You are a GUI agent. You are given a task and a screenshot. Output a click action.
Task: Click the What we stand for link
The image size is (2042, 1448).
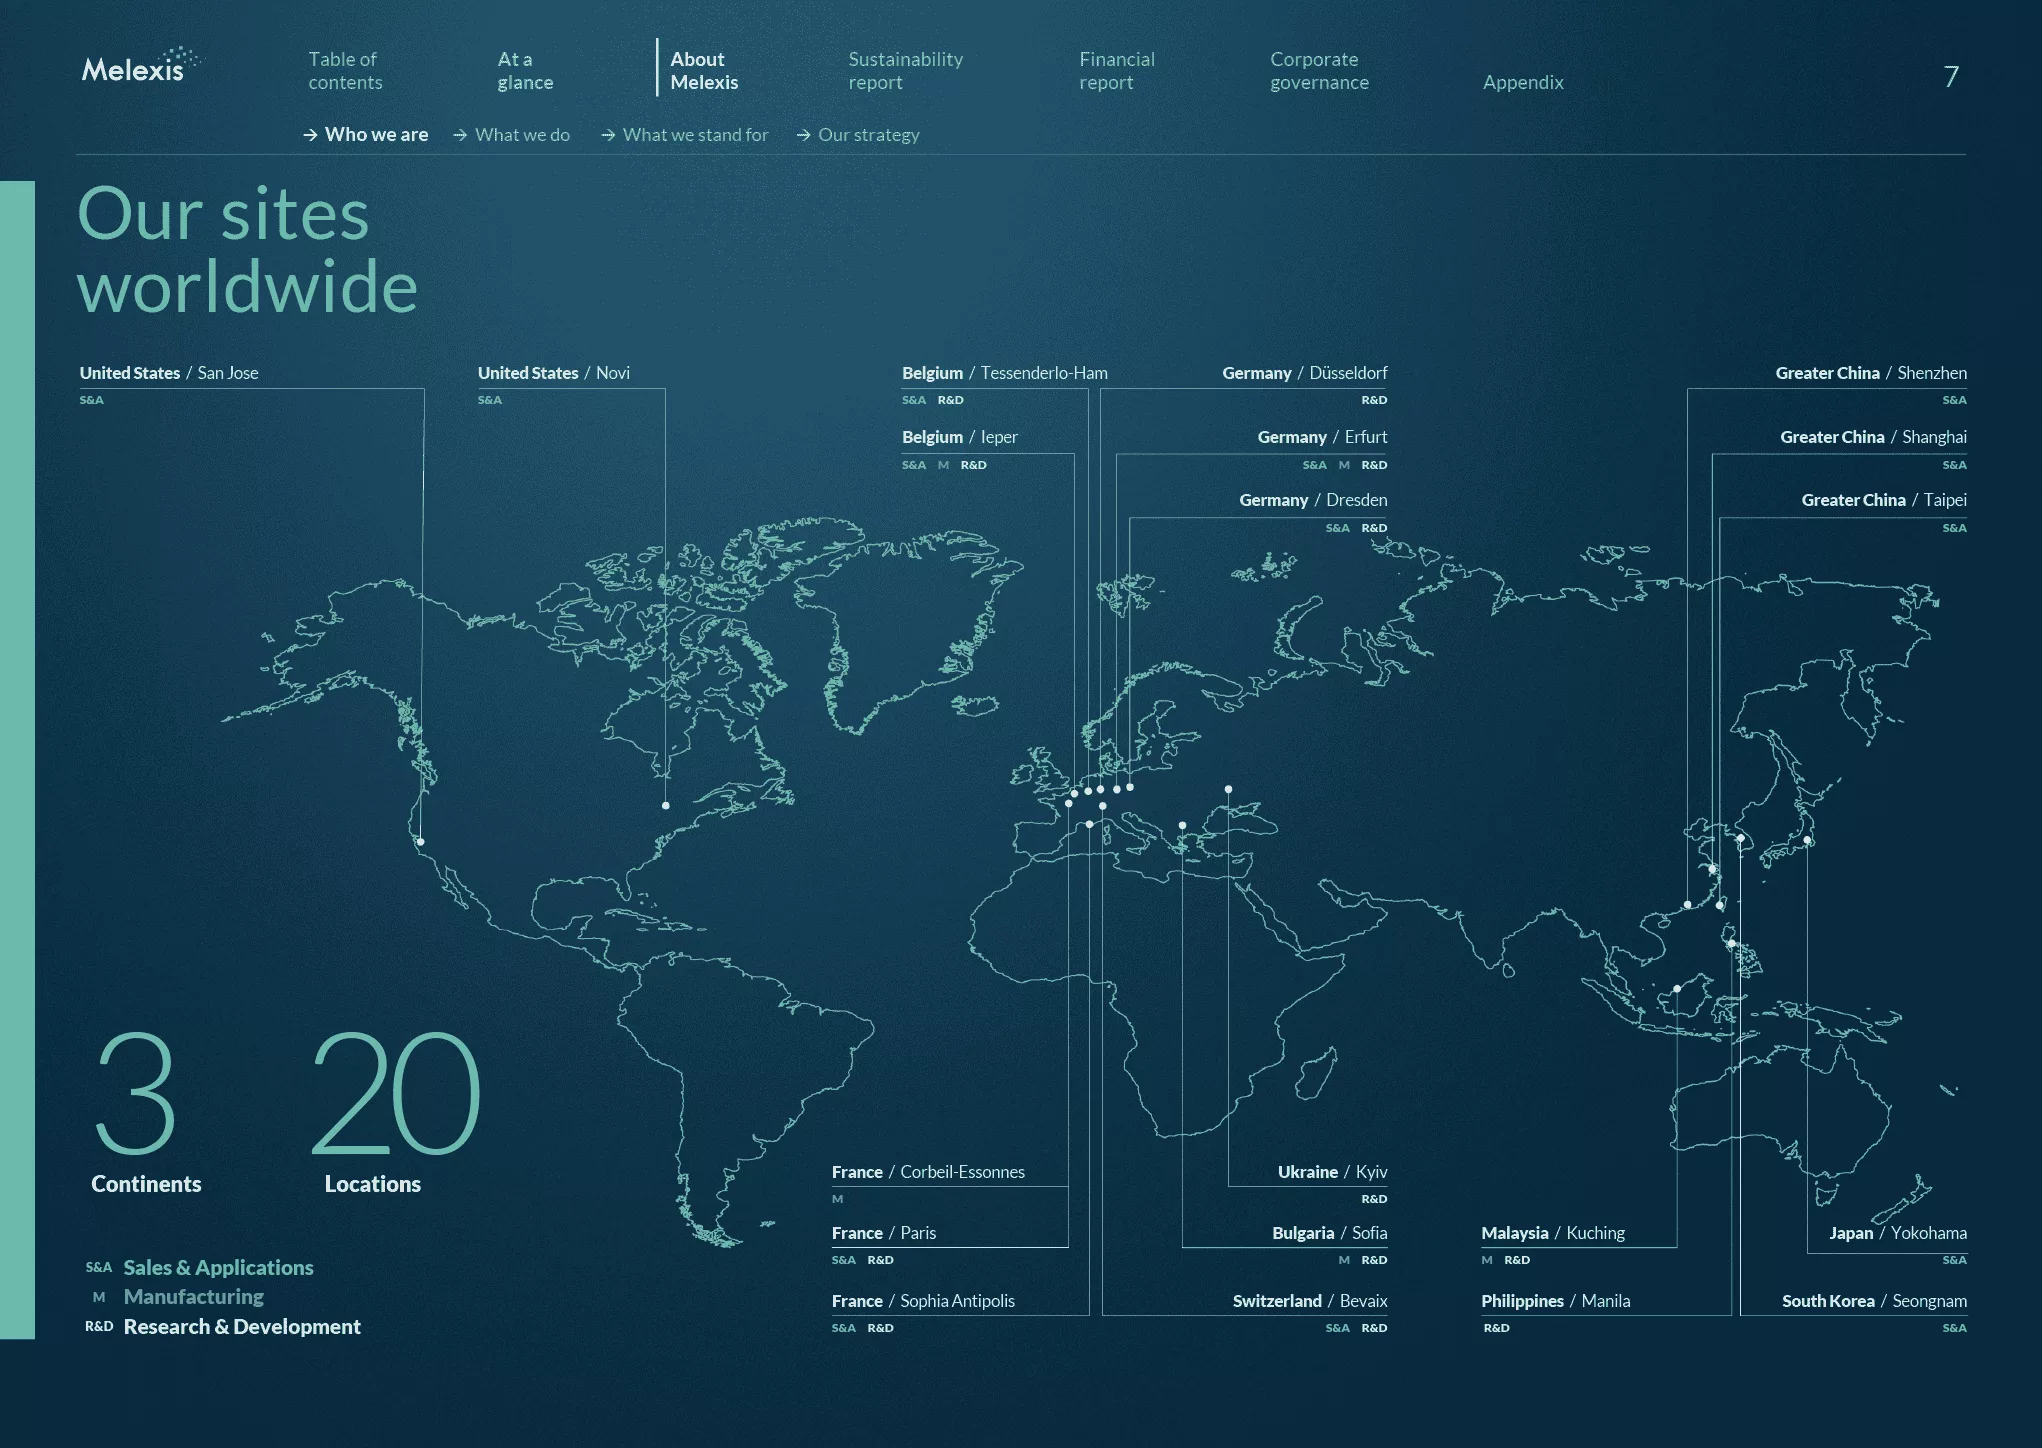click(695, 134)
